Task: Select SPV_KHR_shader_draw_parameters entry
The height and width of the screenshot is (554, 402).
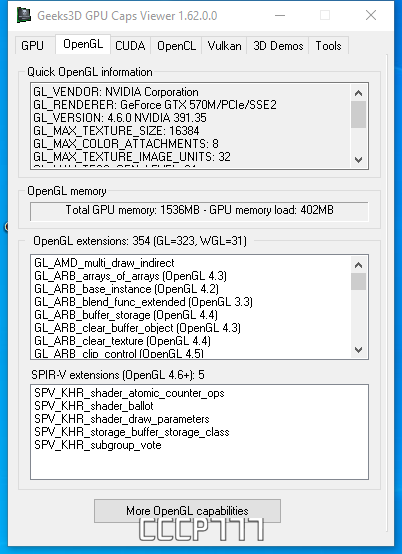Action: tap(122, 419)
